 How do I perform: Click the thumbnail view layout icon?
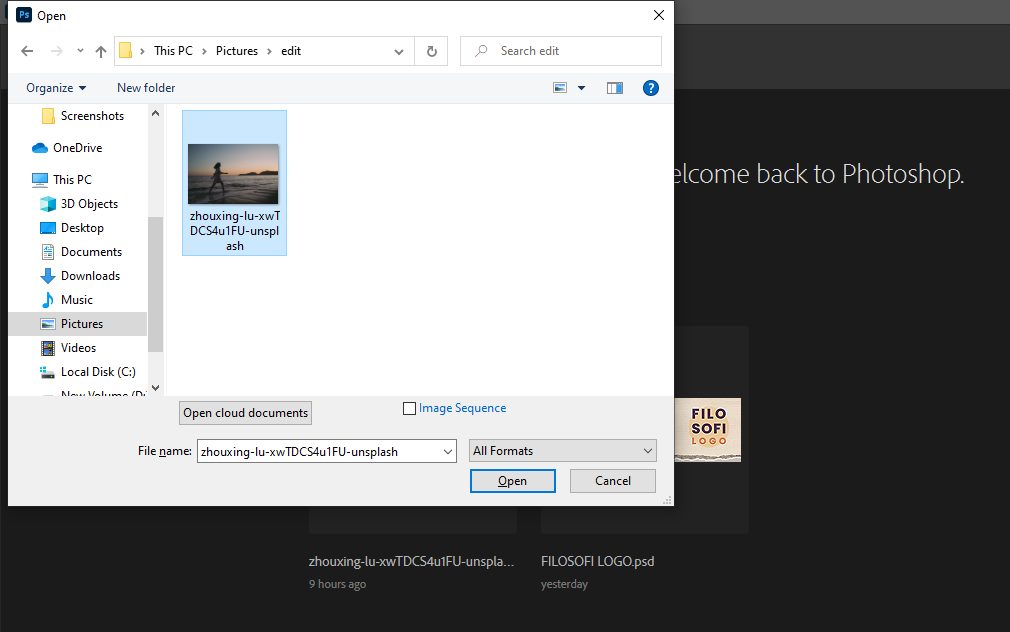click(561, 88)
